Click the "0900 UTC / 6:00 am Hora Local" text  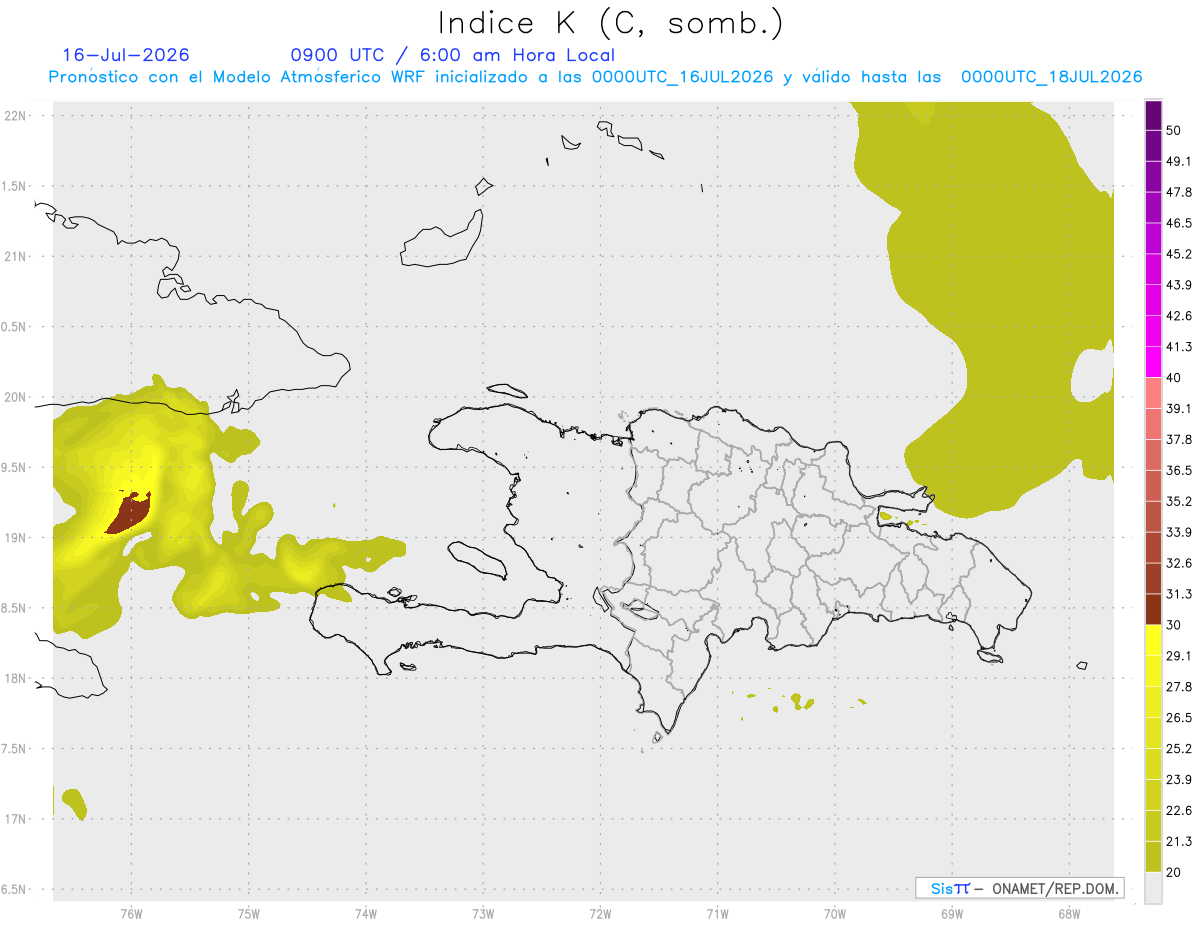pyautogui.click(x=452, y=55)
